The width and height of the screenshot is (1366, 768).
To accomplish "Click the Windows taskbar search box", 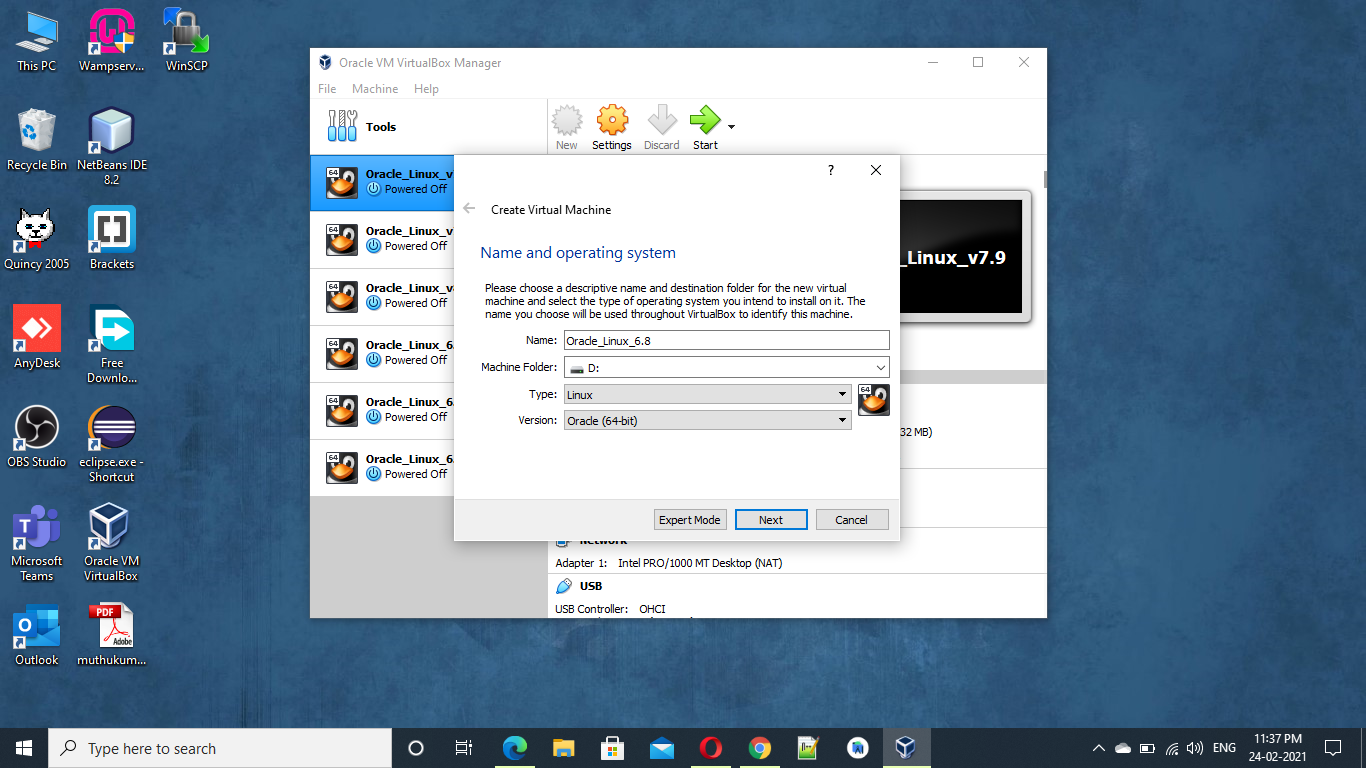I will click(x=220, y=748).
